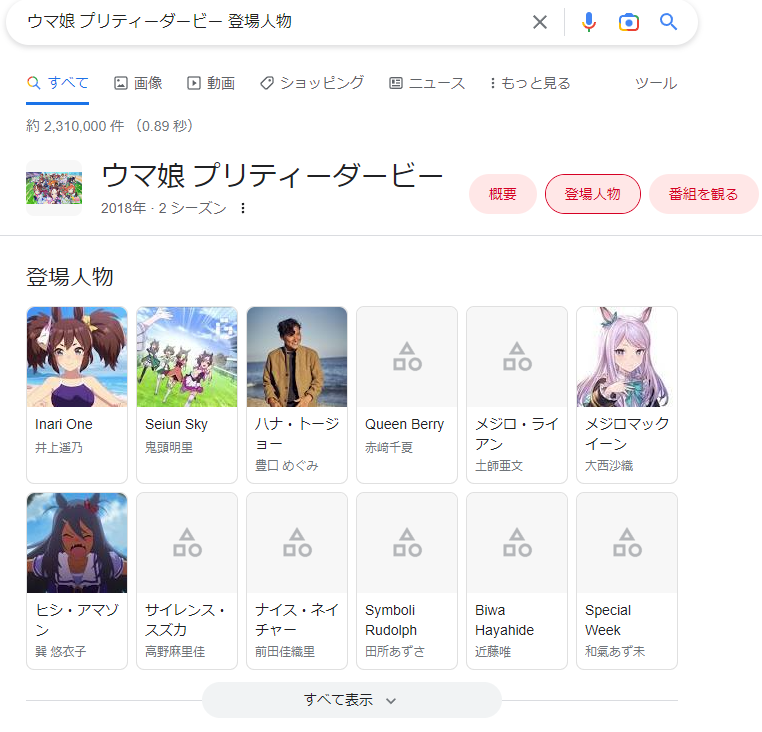Click the Biwa Hayahide name label
The width and height of the screenshot is (762, 732).
pos(504,620)
